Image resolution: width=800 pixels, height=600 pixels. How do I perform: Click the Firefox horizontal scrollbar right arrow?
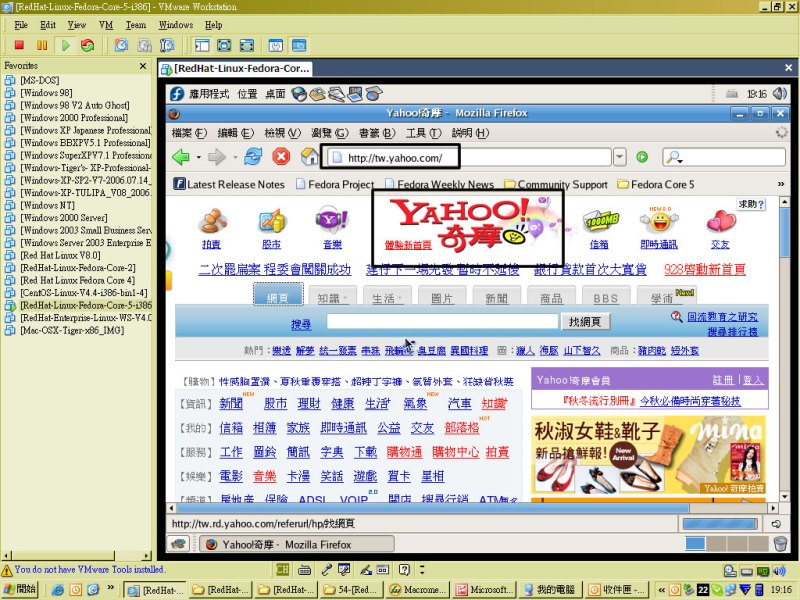pos(773,508)
